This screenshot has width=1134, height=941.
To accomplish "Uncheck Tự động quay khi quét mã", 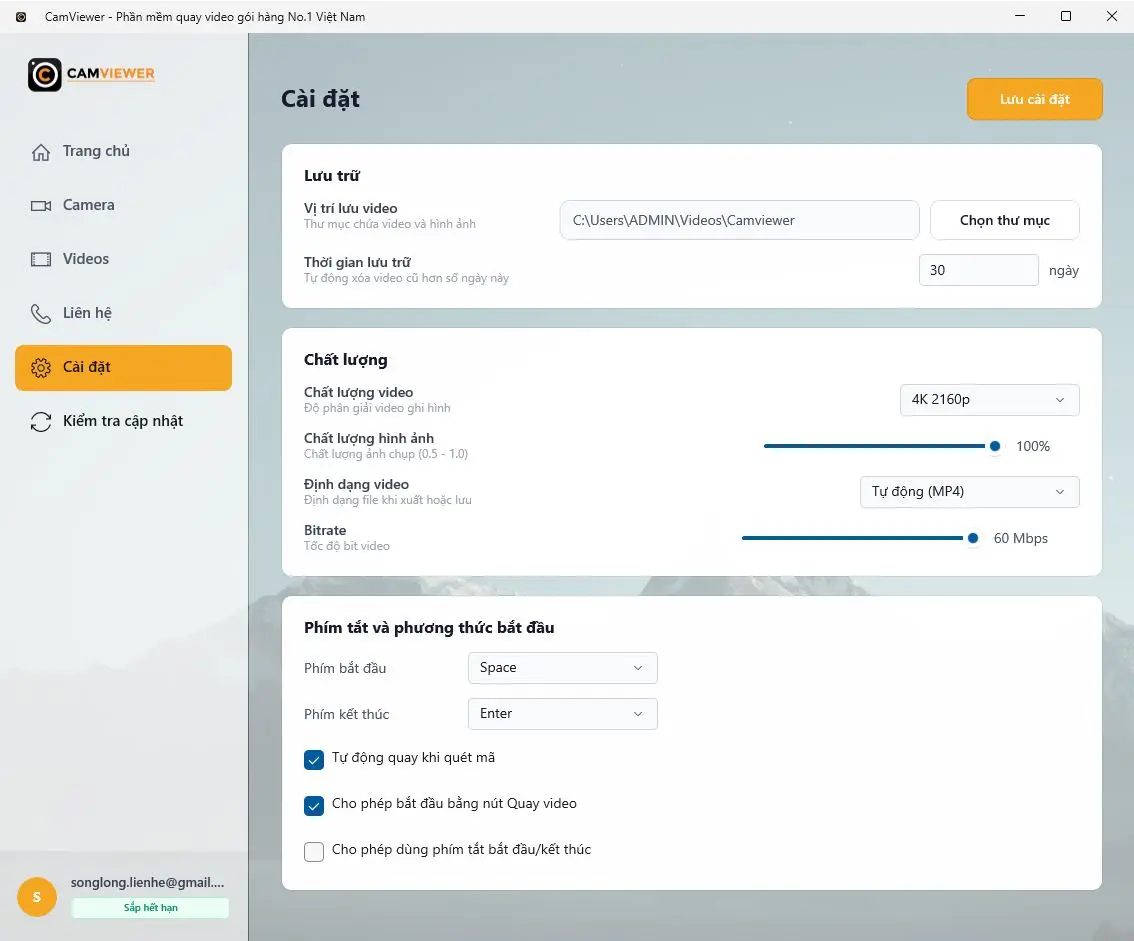I will point(314,759).
